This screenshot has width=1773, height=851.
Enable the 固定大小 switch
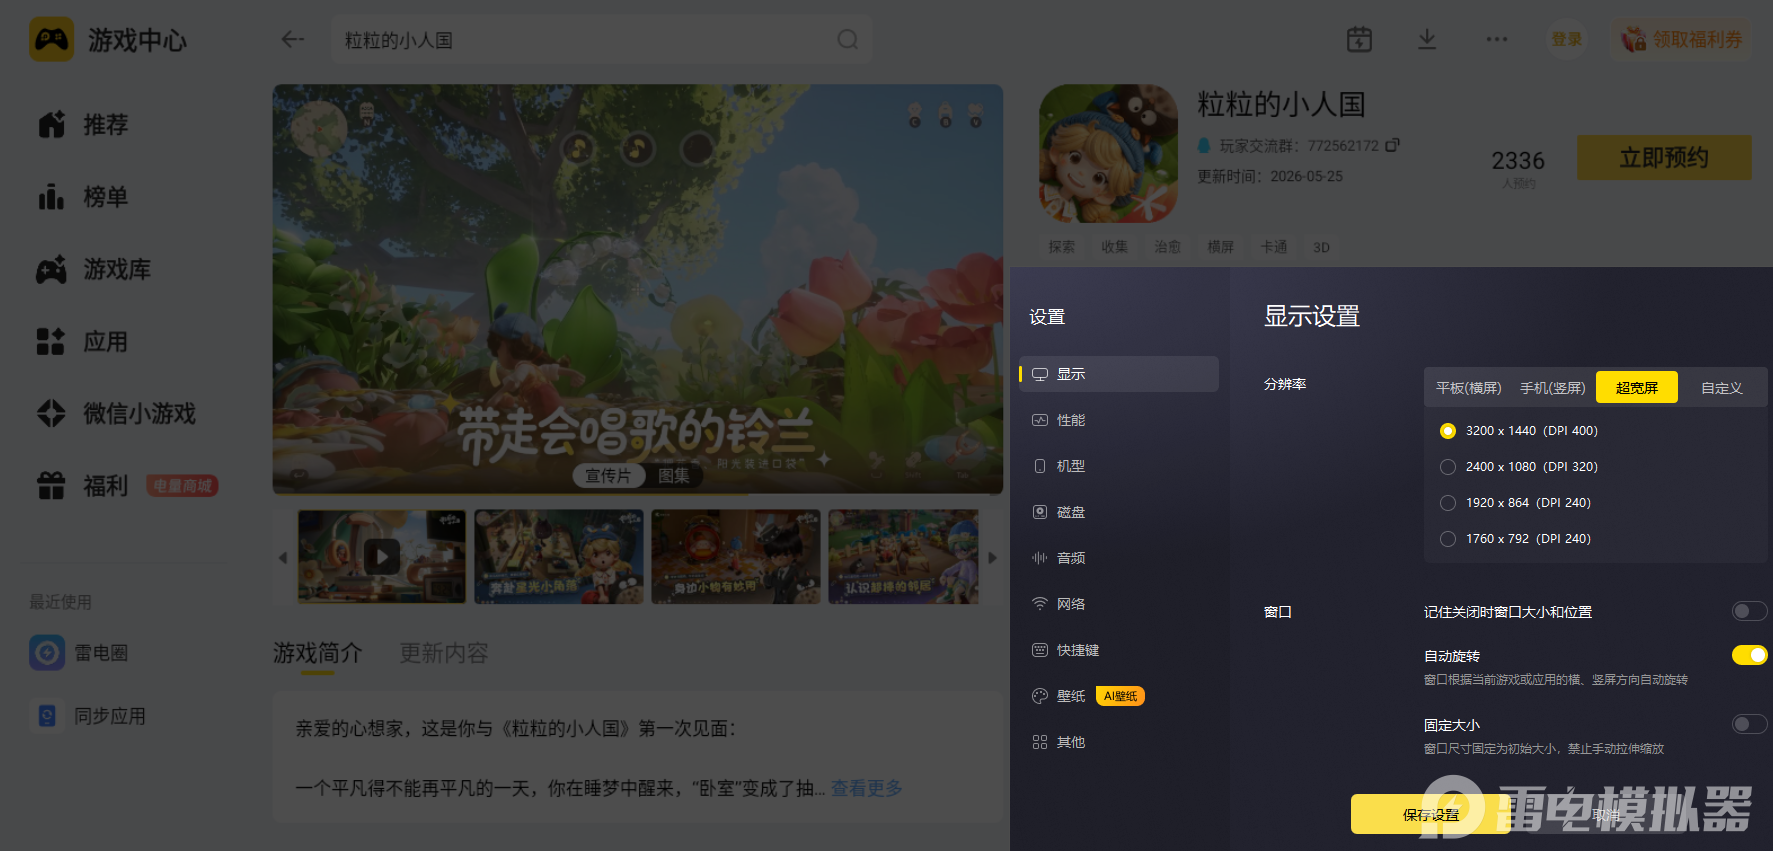[1749, 724]
